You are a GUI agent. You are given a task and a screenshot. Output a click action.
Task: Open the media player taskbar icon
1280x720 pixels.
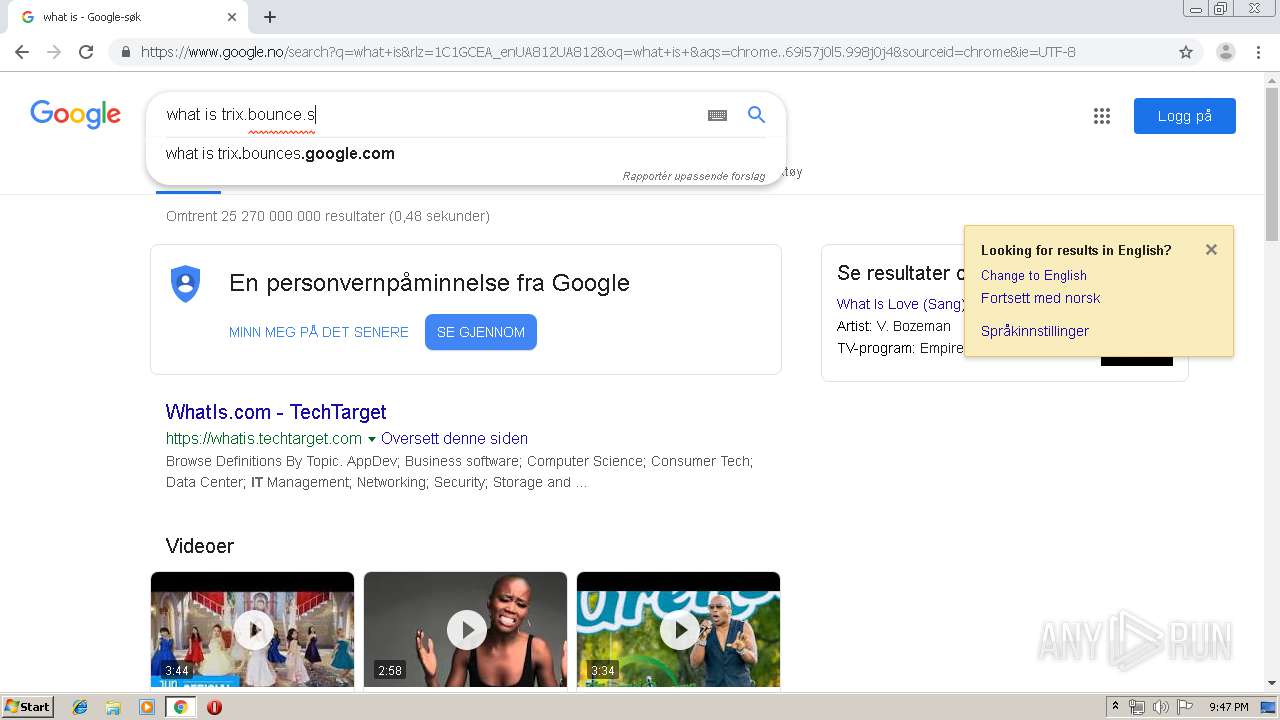(147, 707)
